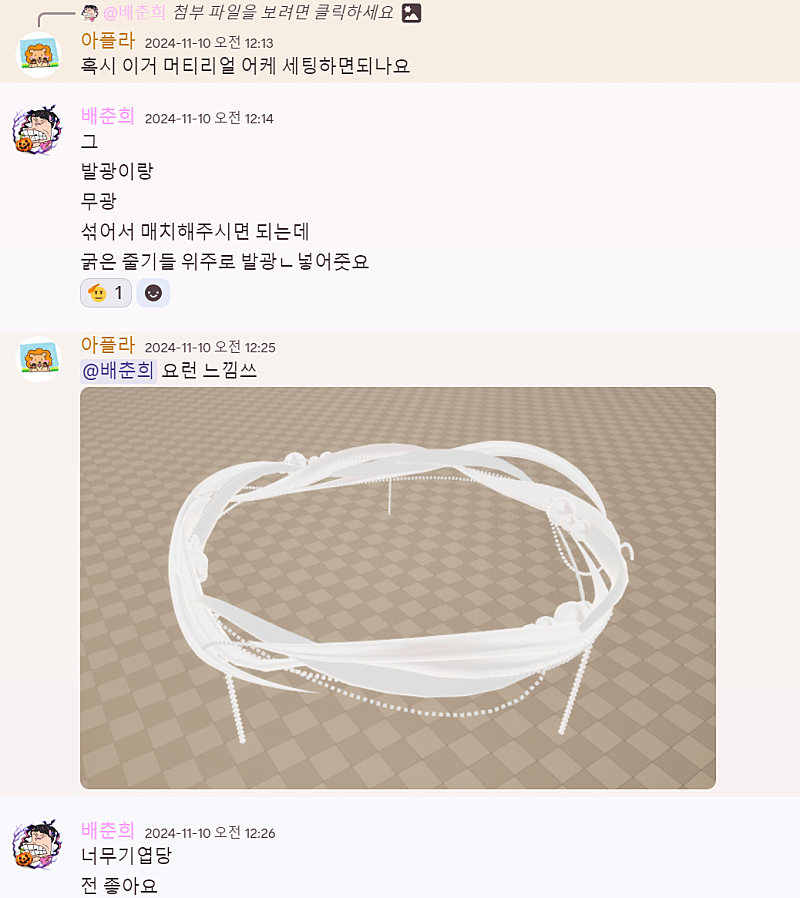Click the 아플라 username at 12:25
This screenshot has width=800, height=898.
(x=108, y=345)
